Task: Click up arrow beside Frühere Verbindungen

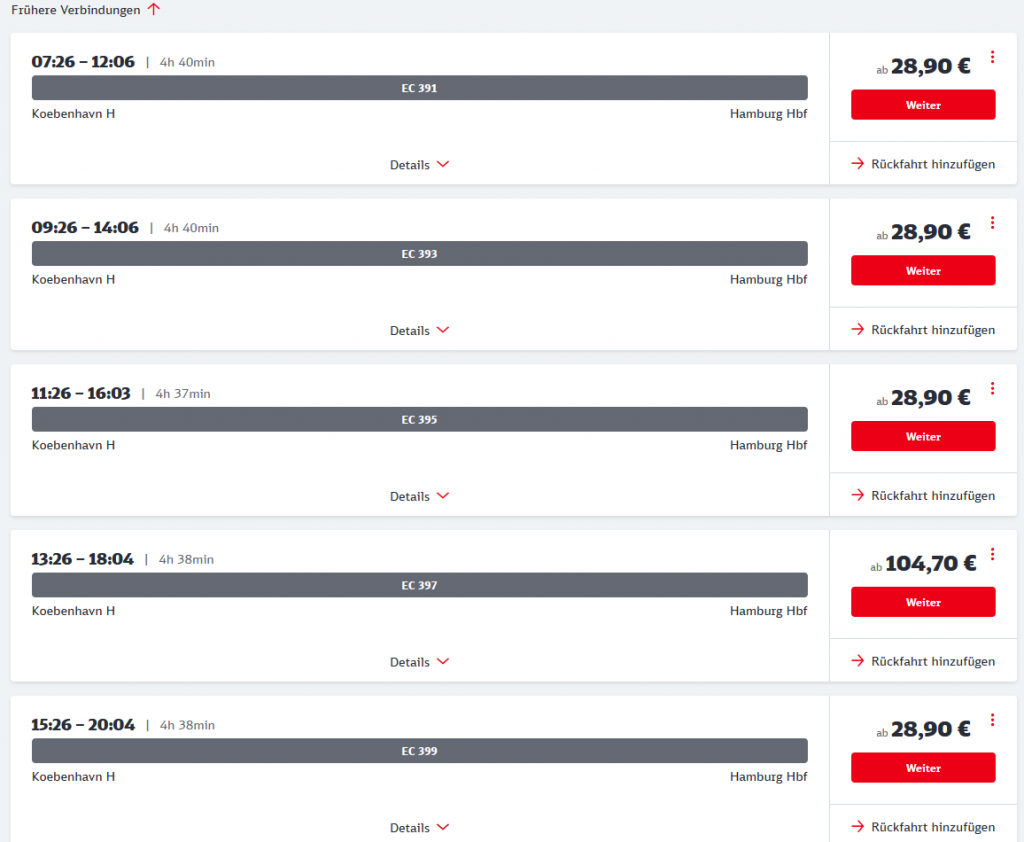Action: click(153, 9)
